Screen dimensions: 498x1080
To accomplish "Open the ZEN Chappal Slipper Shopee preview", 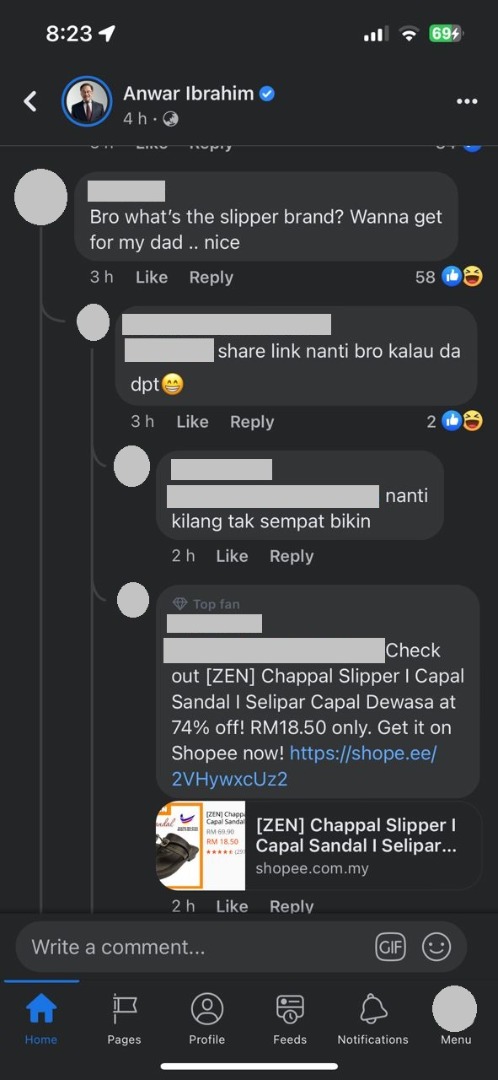I will click(x=318, y=846).
